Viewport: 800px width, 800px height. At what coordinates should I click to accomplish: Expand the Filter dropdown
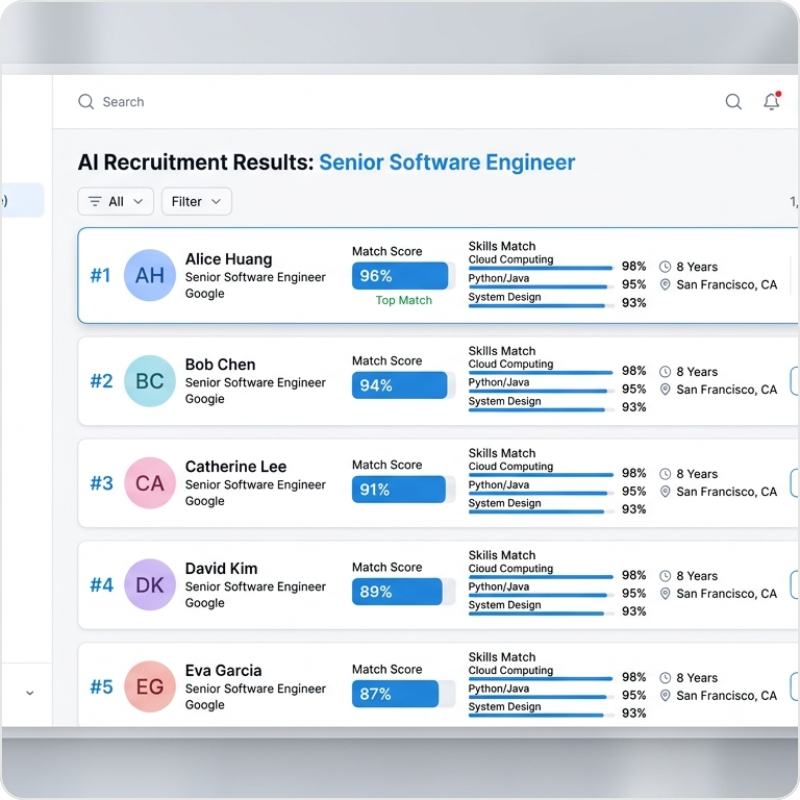(196, 201)
